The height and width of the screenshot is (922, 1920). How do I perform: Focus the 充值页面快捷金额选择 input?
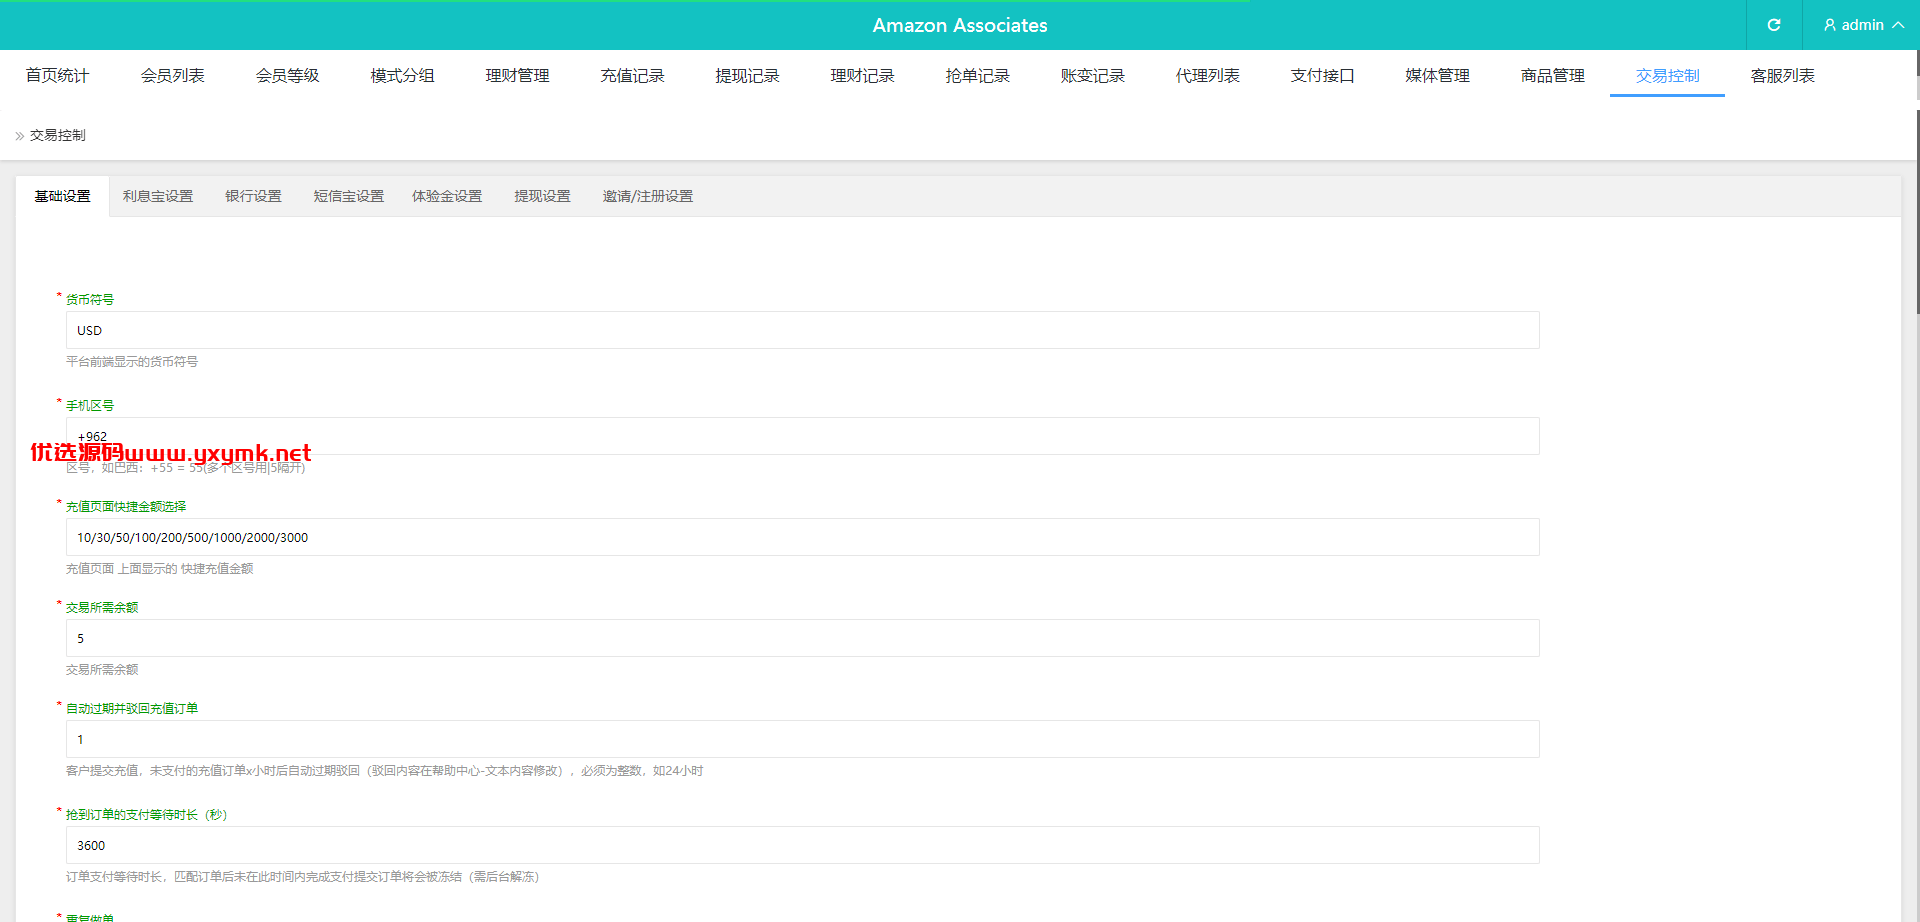pyautogui.click(x=802, y=537)
